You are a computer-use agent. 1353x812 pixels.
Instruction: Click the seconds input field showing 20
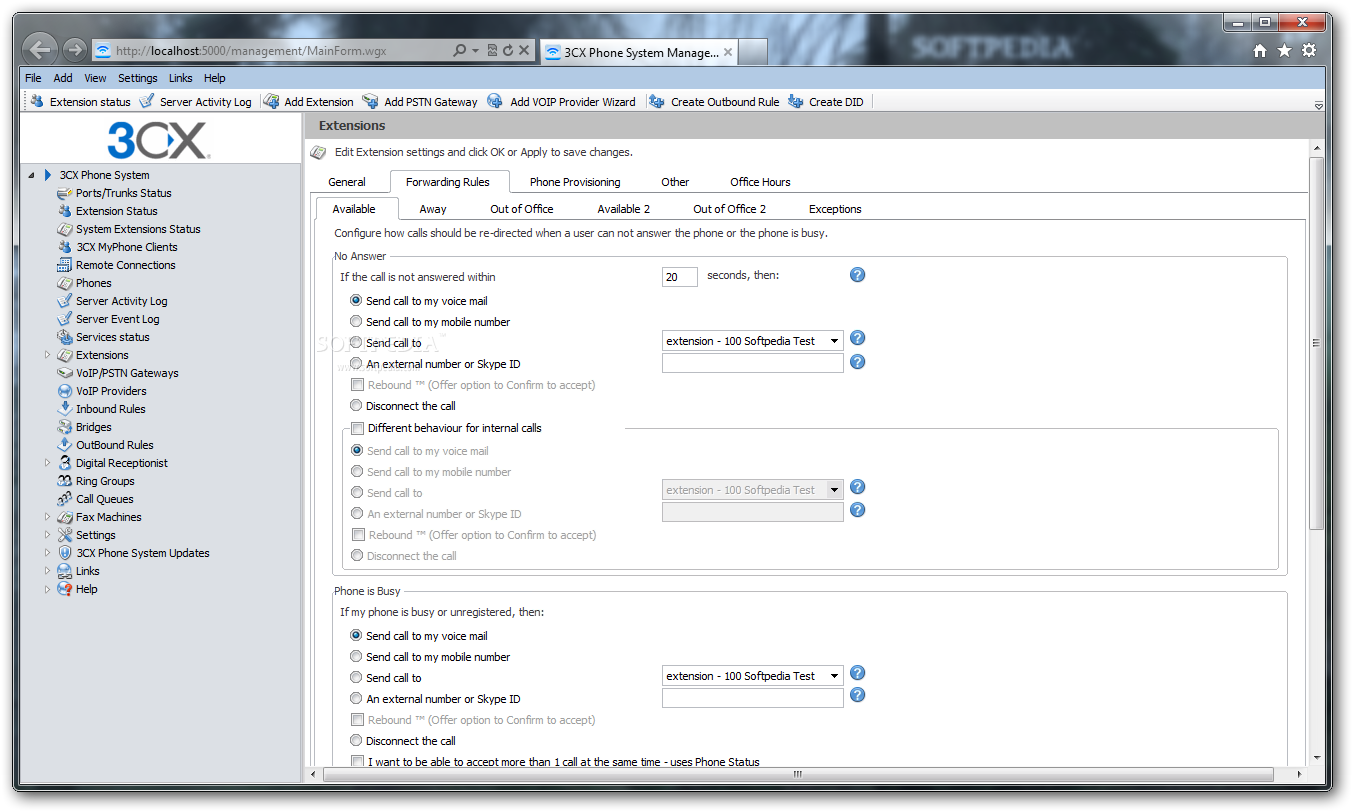680,277
